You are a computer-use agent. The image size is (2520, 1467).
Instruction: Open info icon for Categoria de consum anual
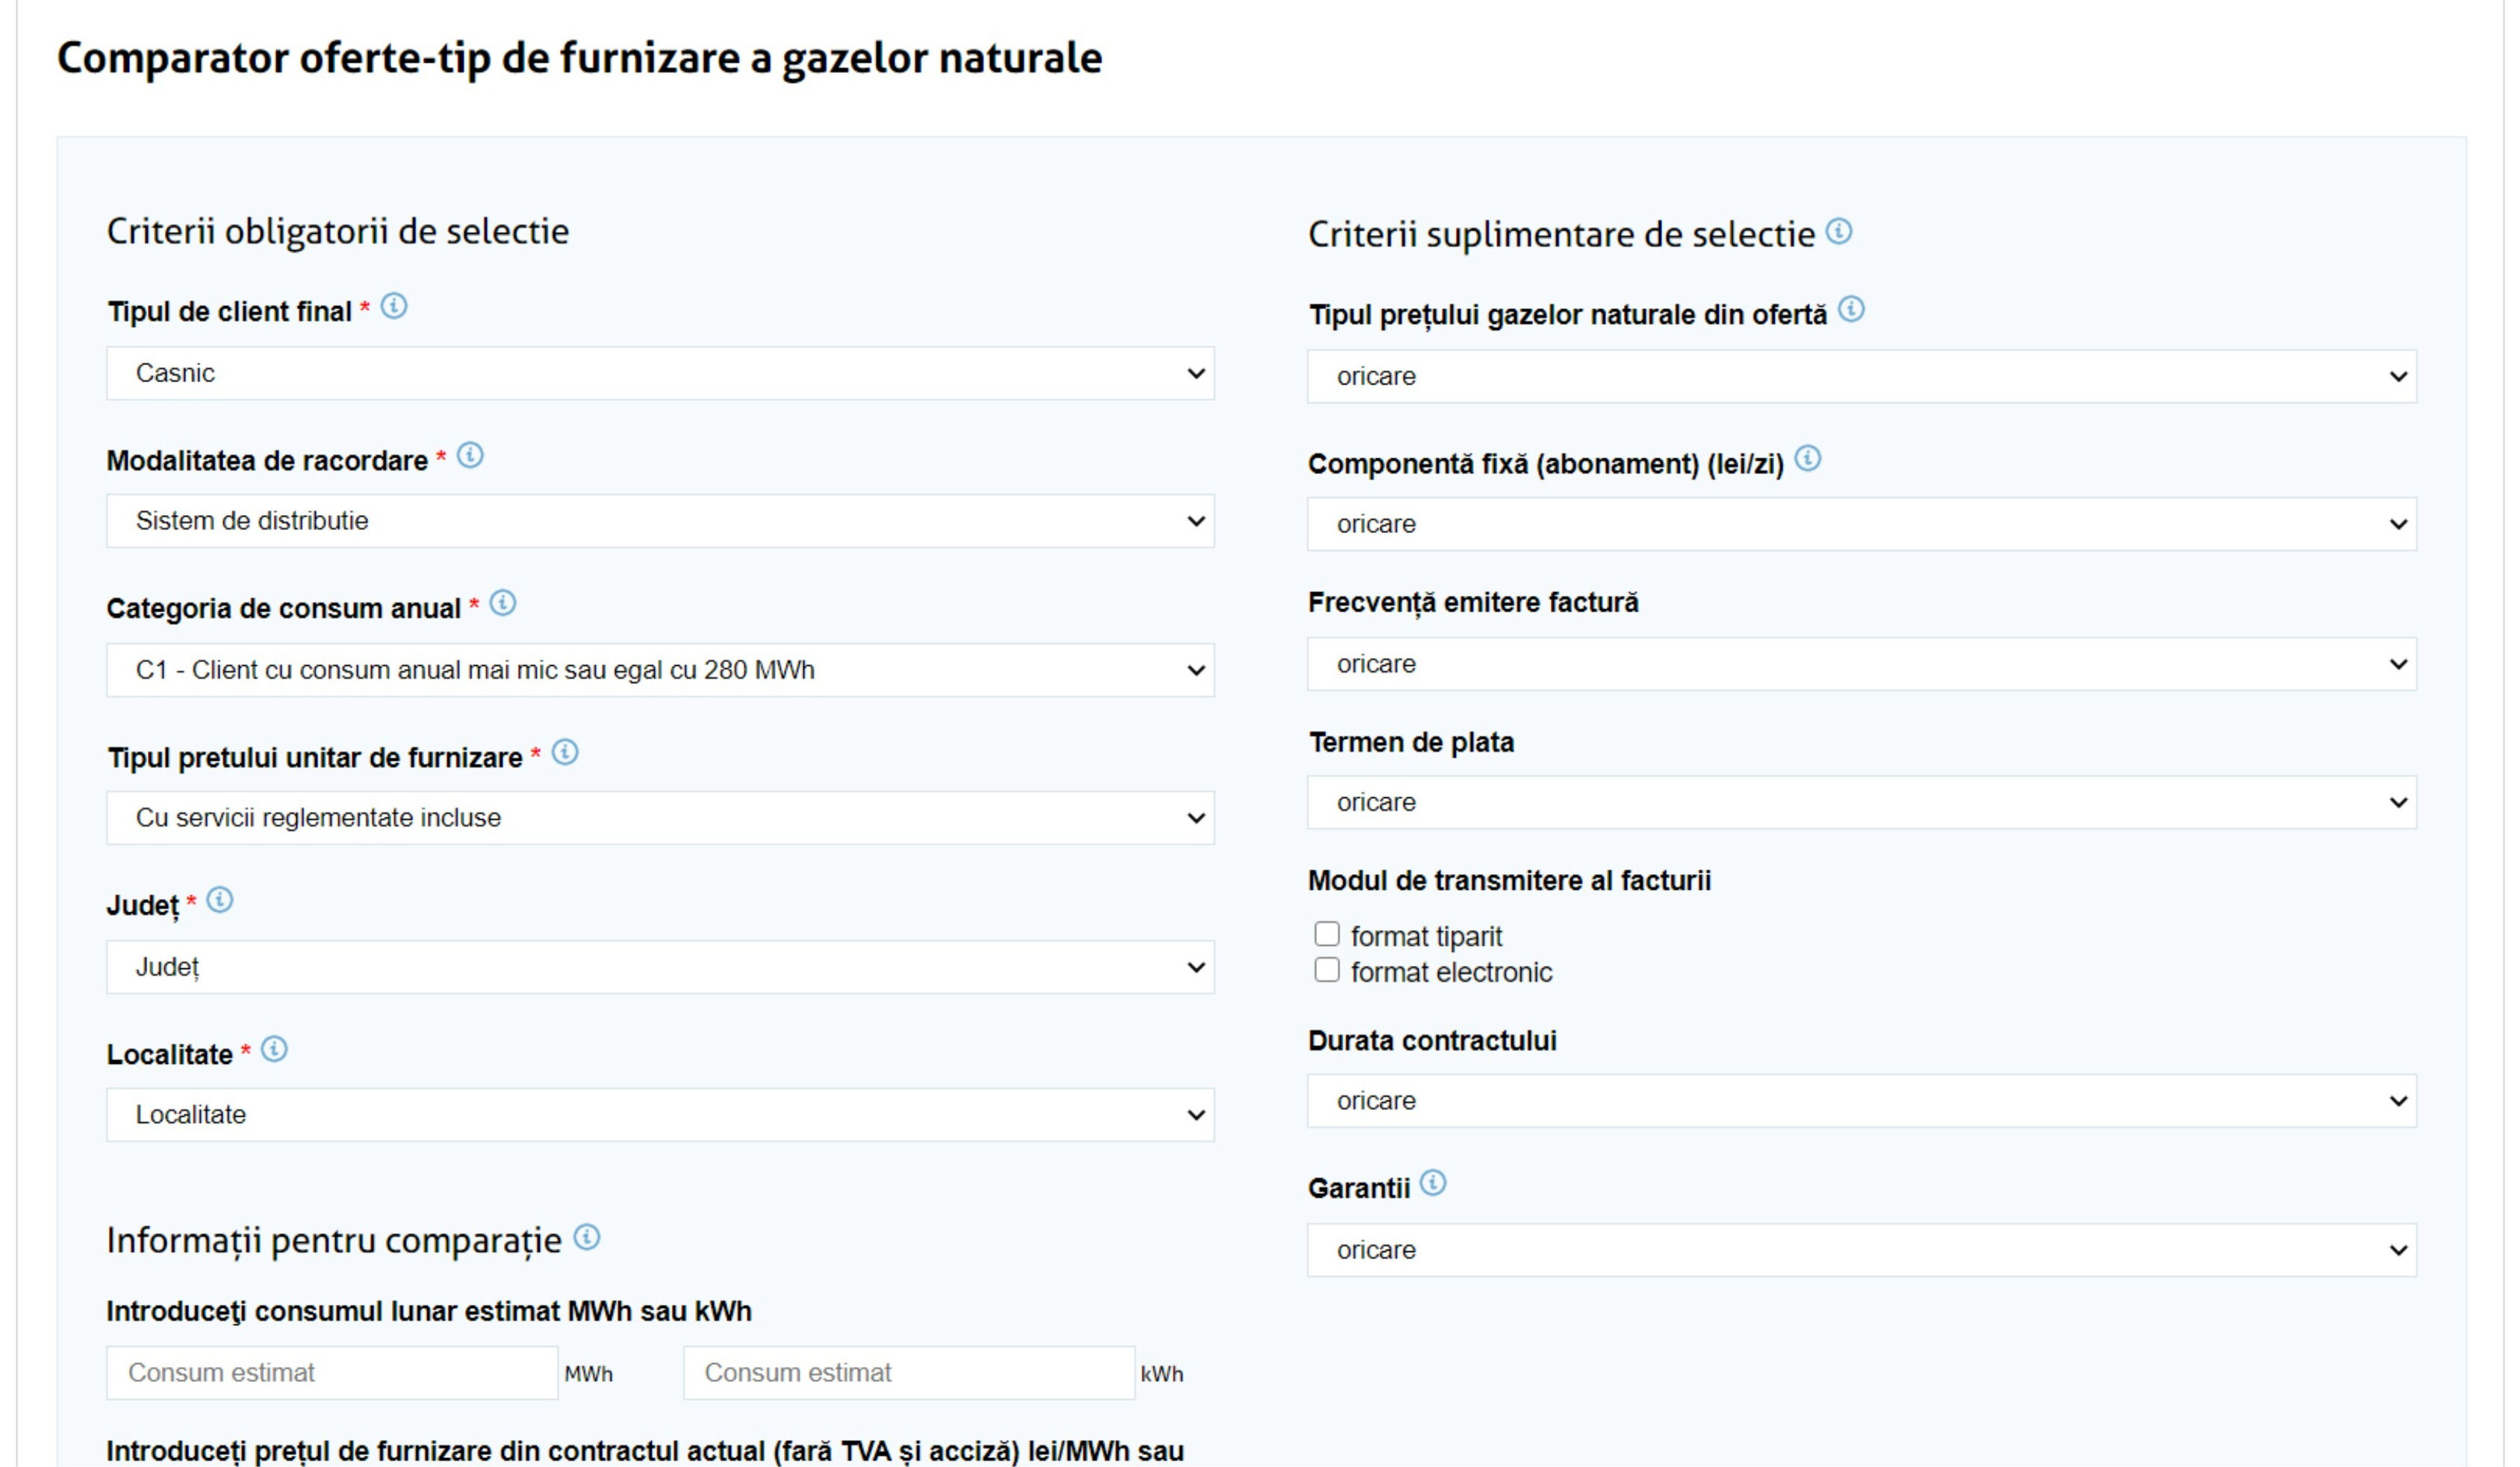tap(503, 604)
